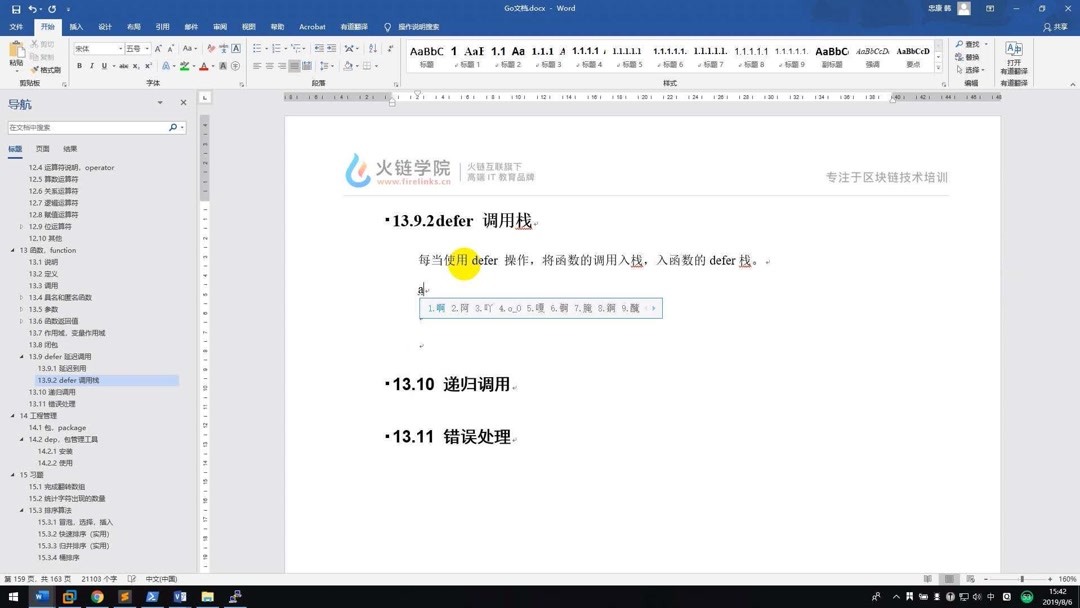
Task: Toggle italic formatting
Action: (91, 67)
